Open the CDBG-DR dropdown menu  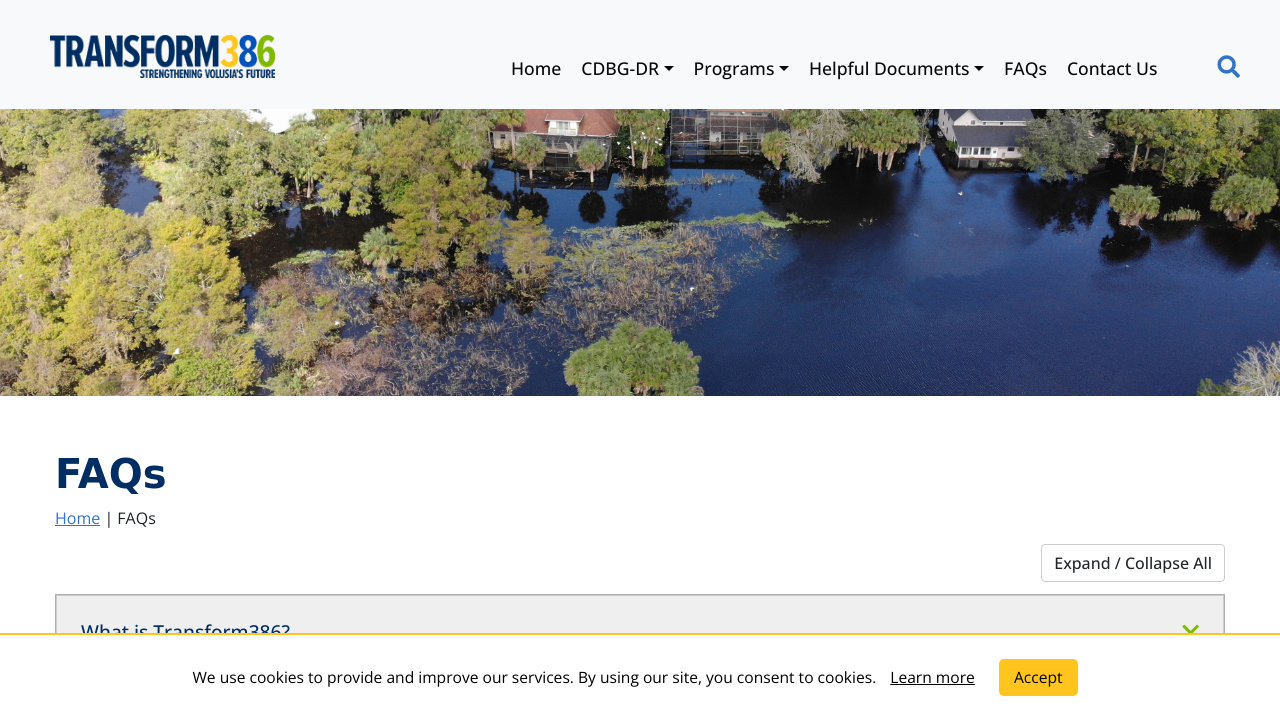627,69
